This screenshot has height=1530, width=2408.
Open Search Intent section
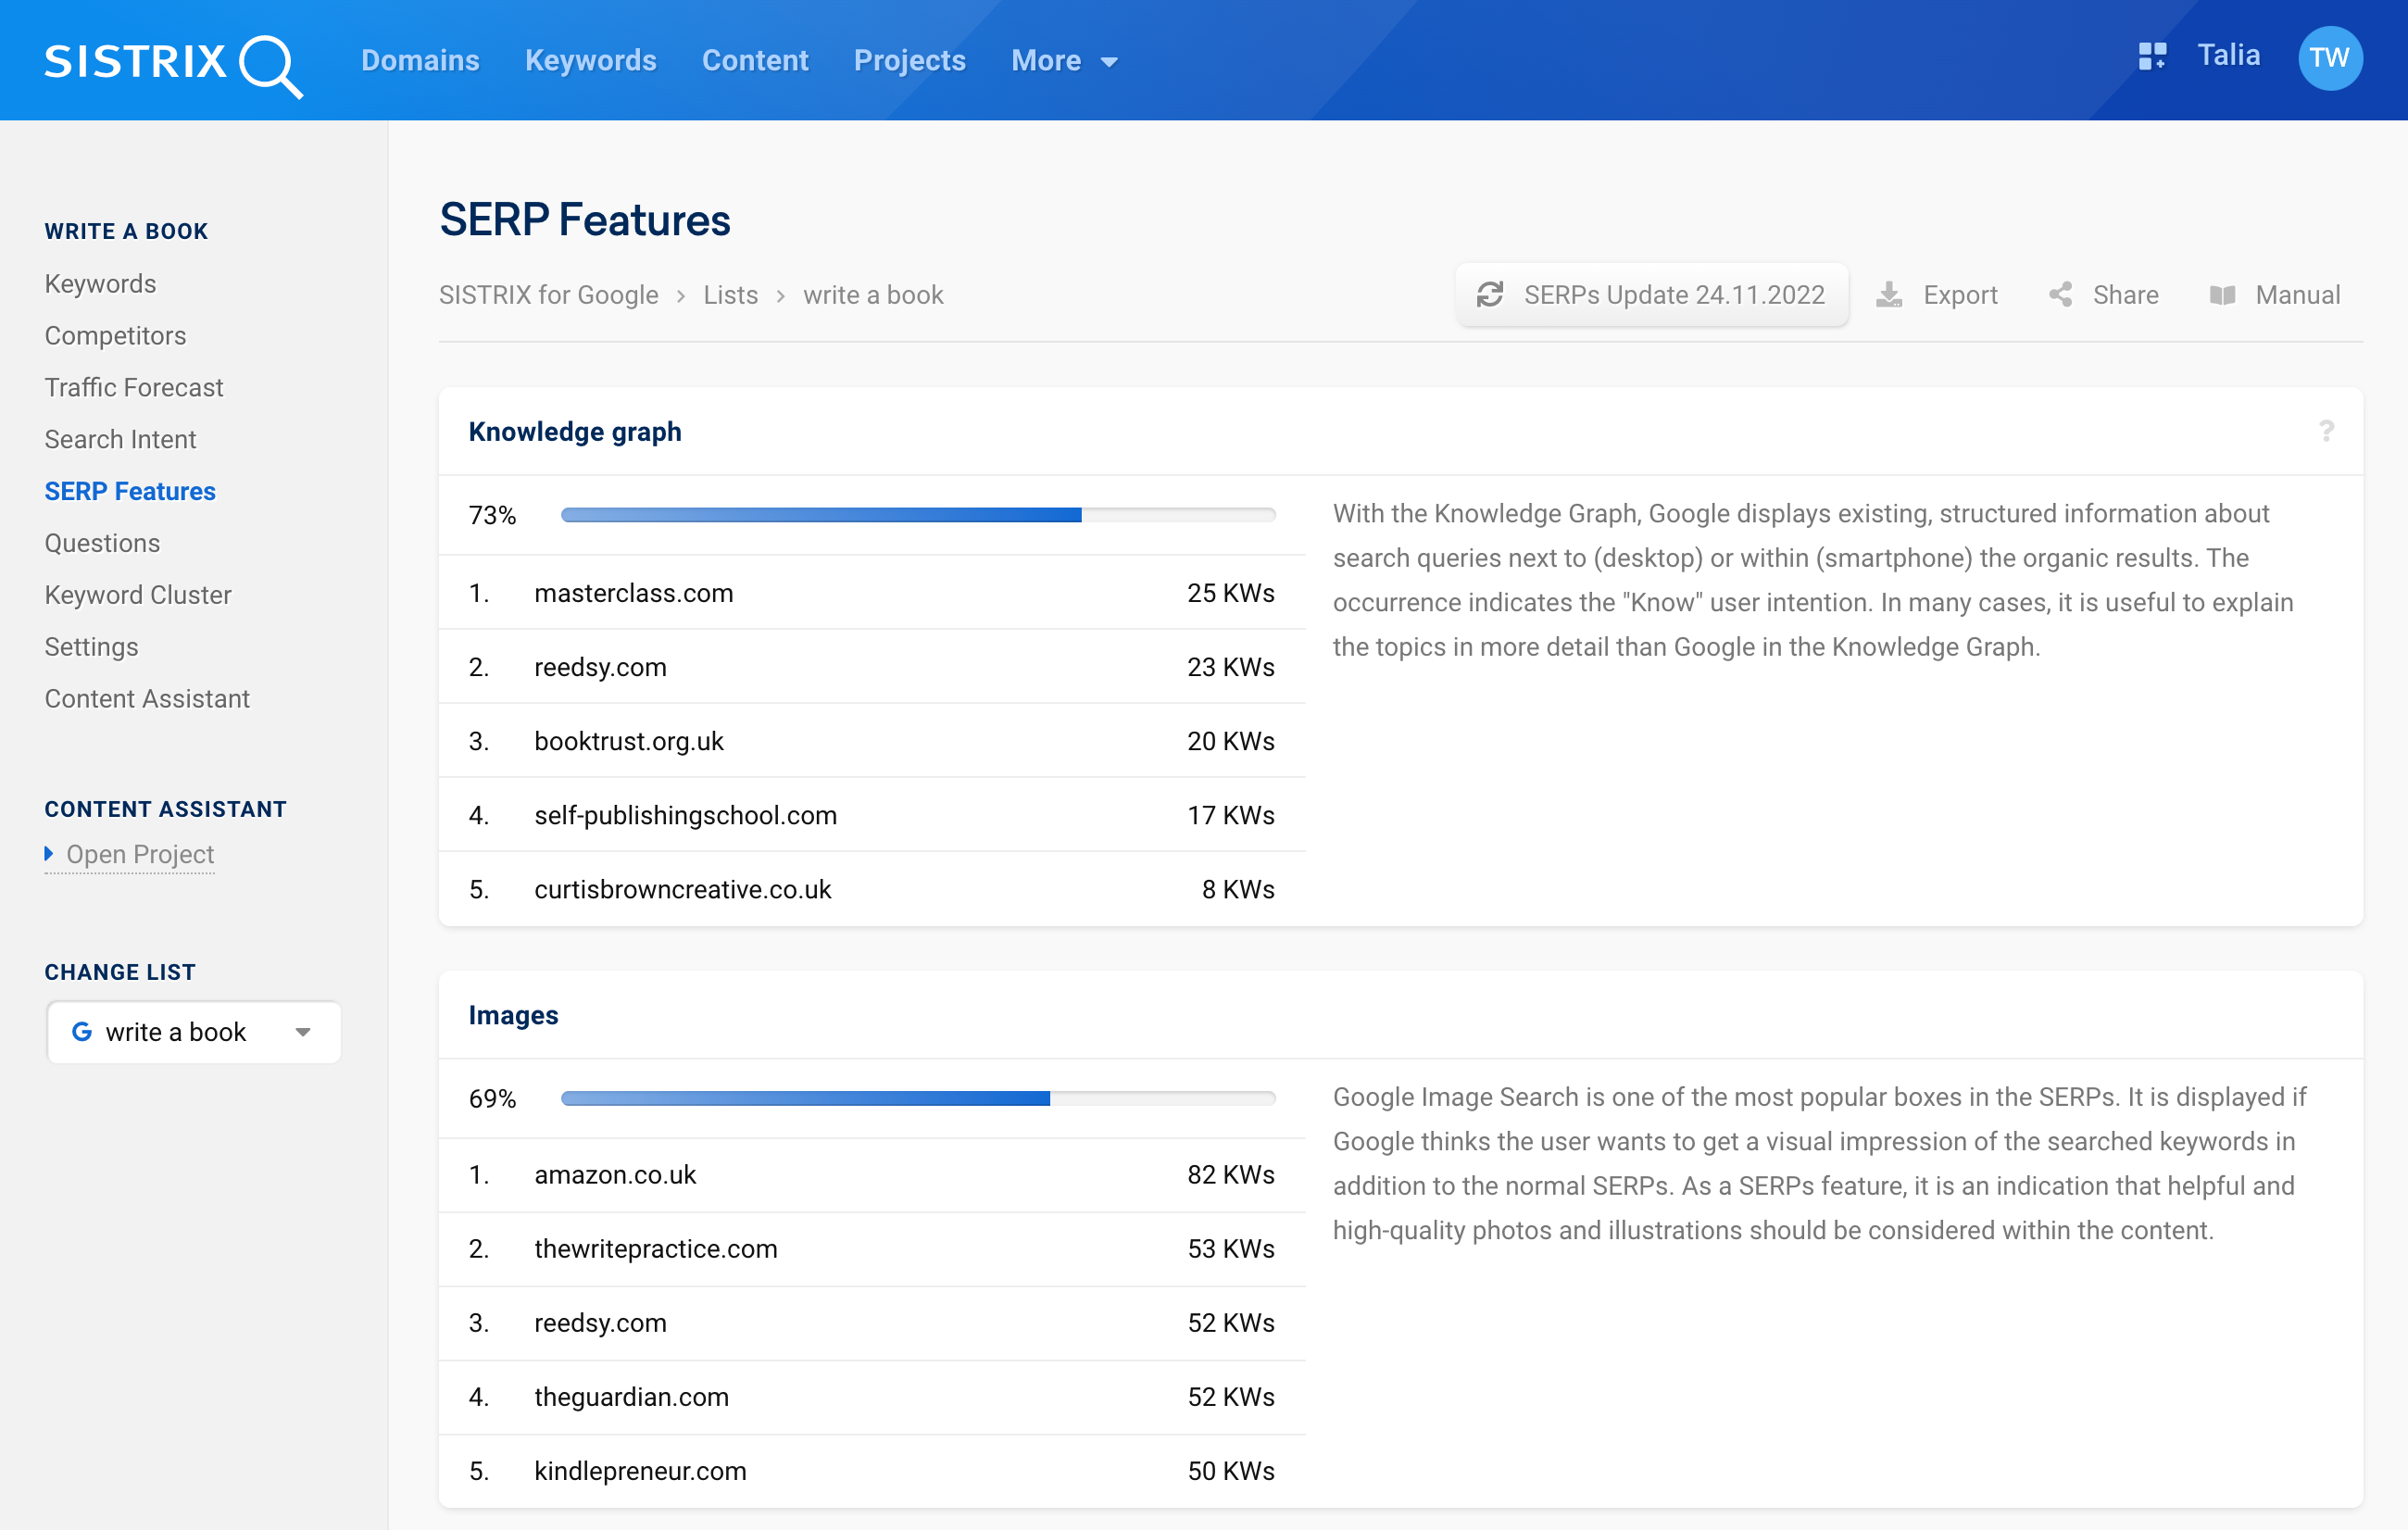[x=120, y=440]
